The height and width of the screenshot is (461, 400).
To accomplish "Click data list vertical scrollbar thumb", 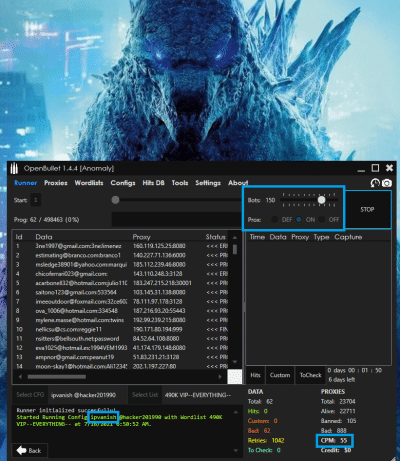I will (x=235, y=249).
